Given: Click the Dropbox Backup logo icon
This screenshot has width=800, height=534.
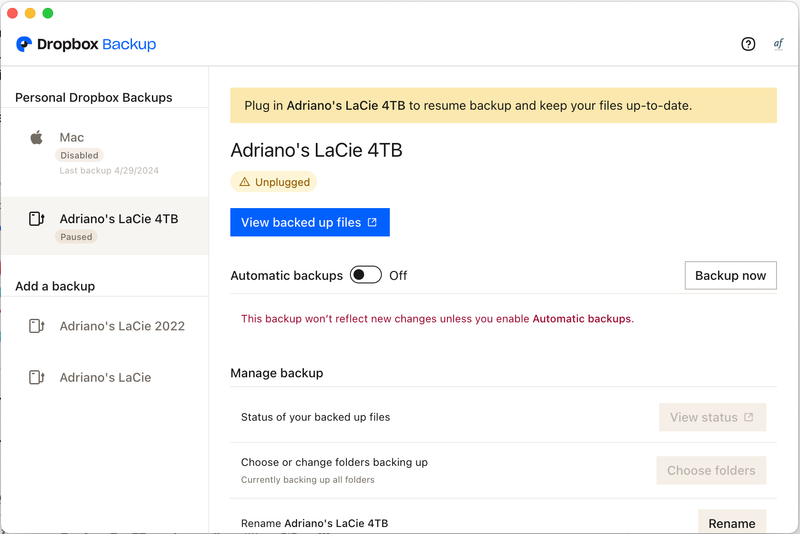Looking at the screenshot, I should coord(24,44).
